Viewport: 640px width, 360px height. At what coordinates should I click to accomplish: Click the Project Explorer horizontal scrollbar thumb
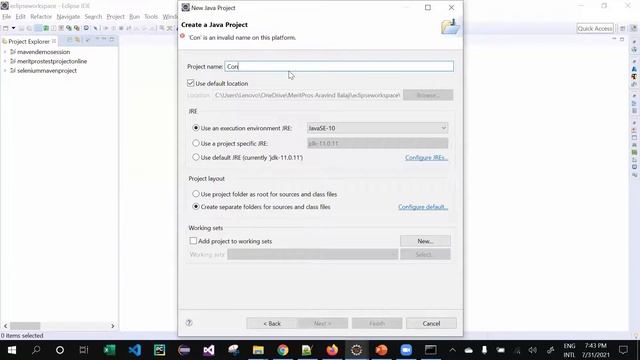[25, 326]
